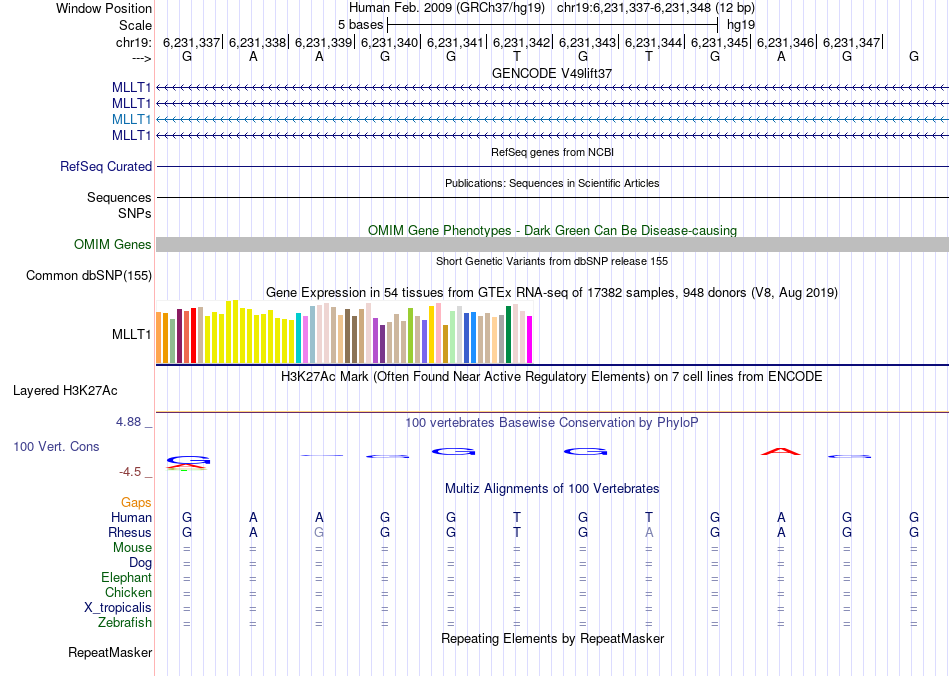950x676 pixels.
Task: Open the RefSeq Curated track label
Action: pyautogui.click(x=106, y=167)
